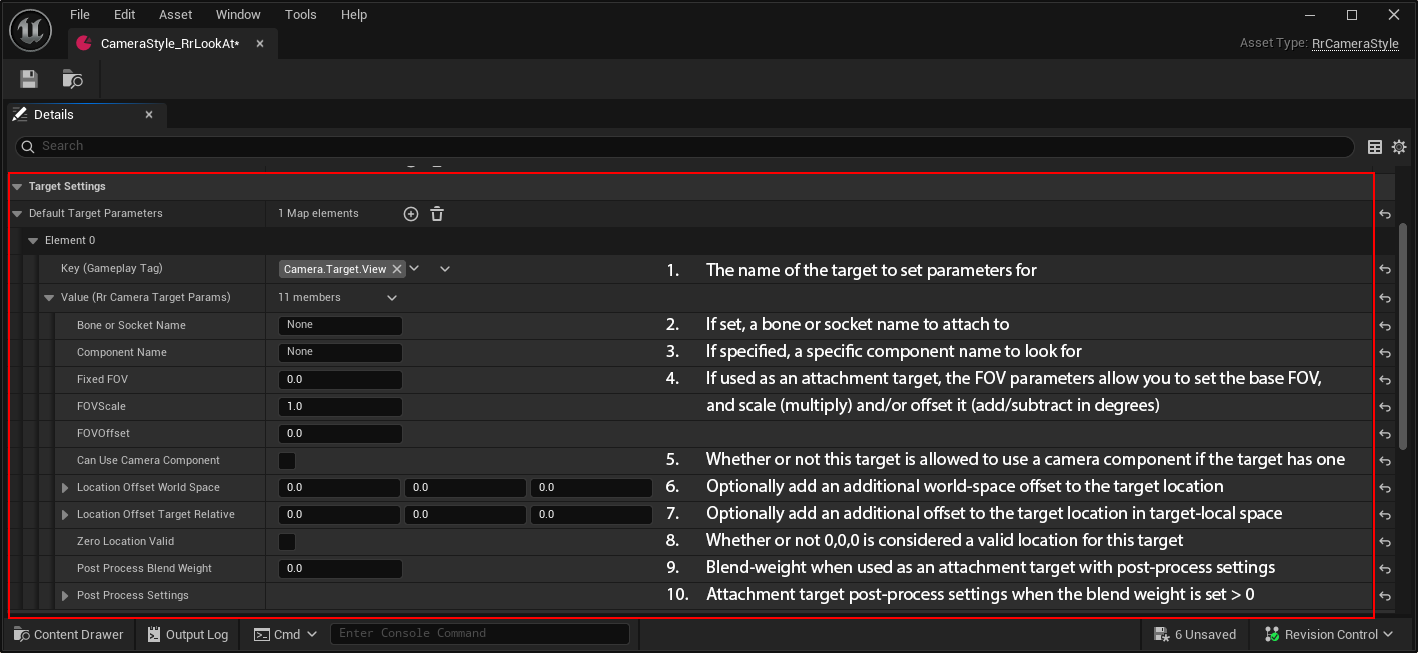Open the Tools menu
Screen dimensions: 1418x653
coord(300,15)
